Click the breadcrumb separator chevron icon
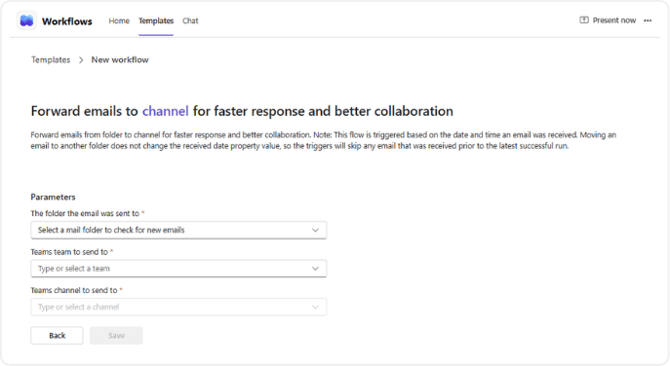Screen dimensions: 670x366 click(x=81, y=60)
